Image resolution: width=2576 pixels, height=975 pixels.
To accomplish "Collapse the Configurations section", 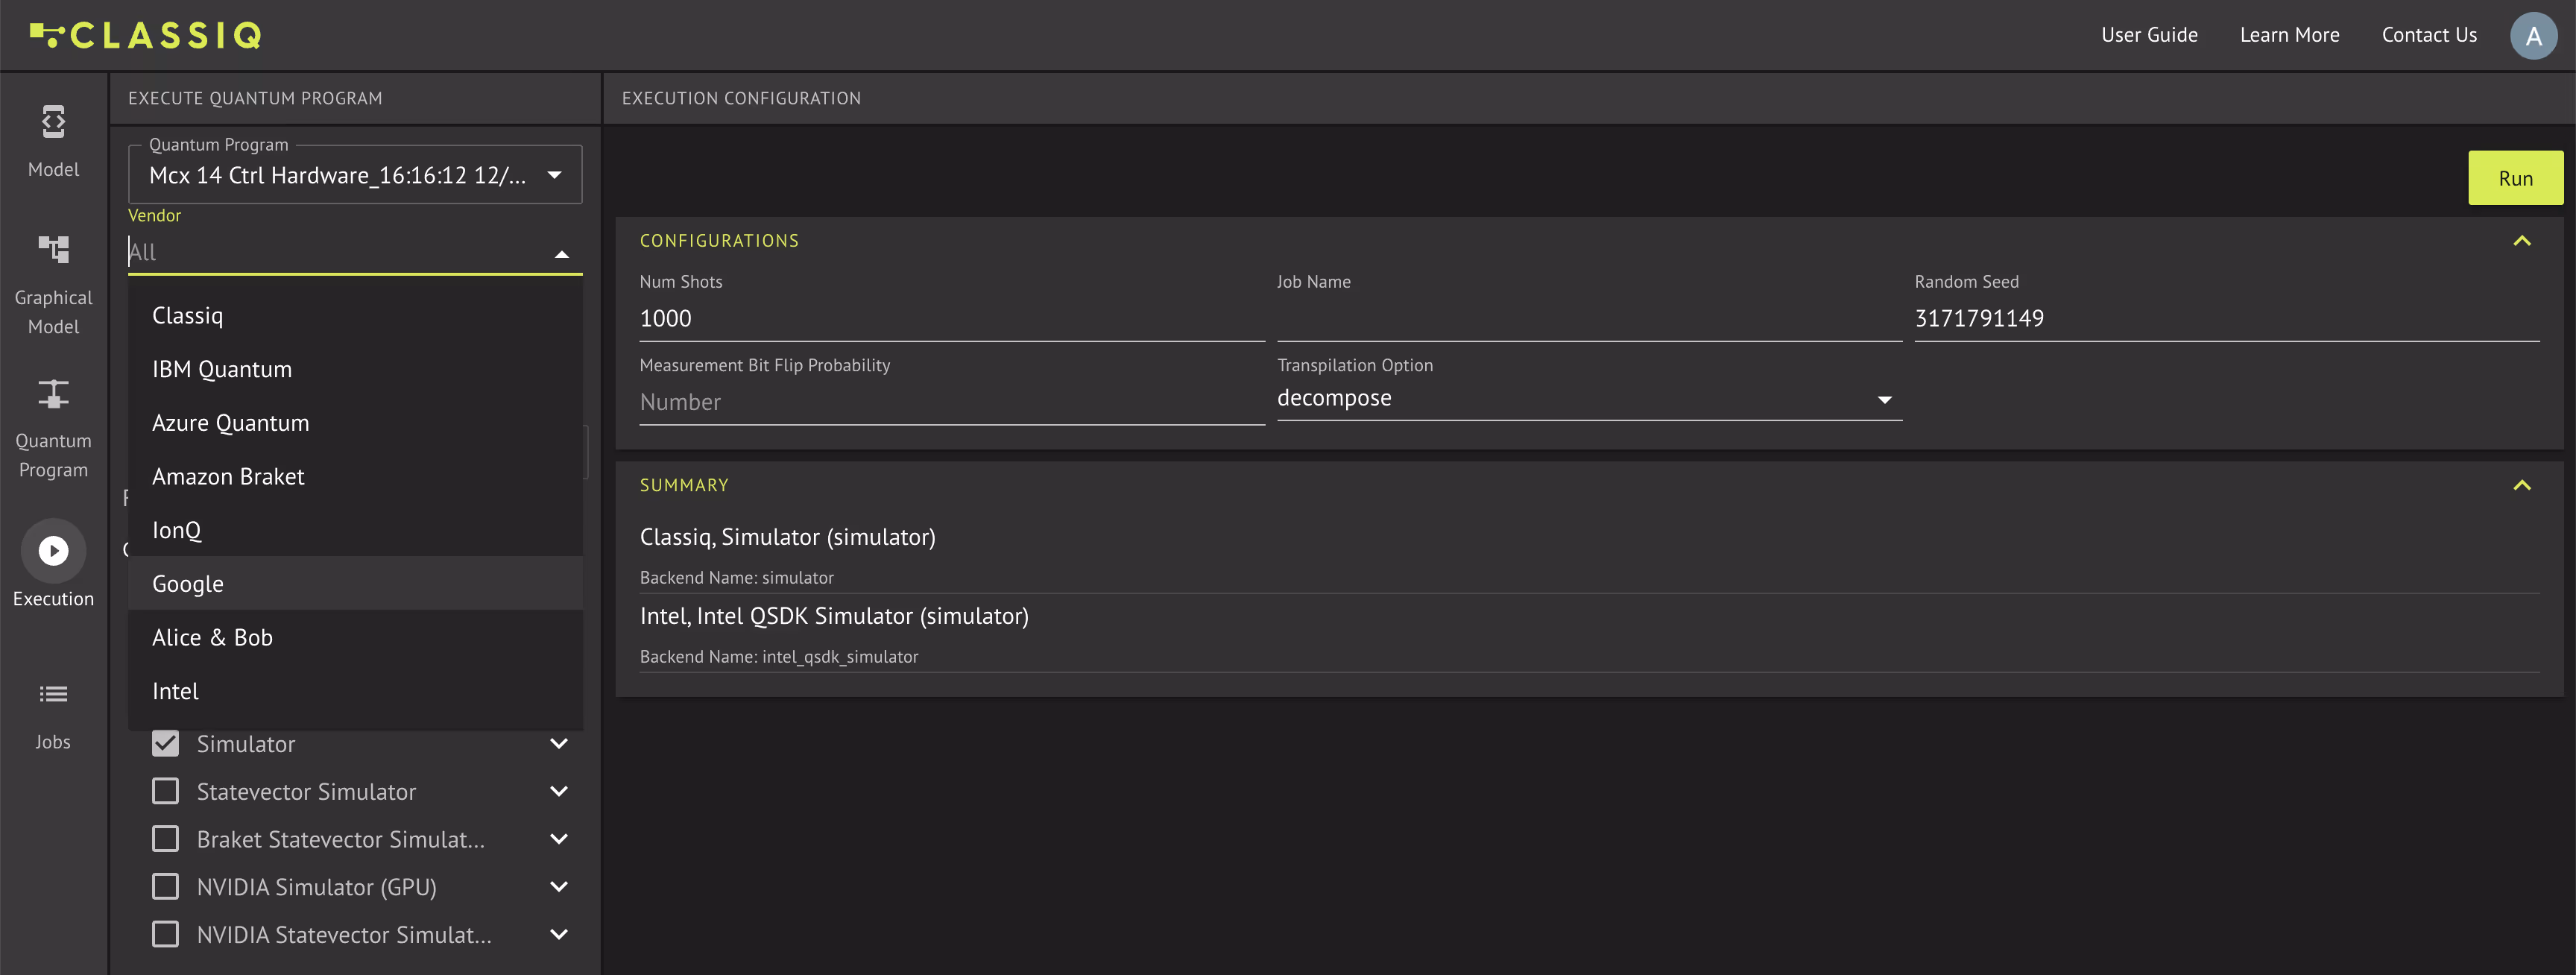I will coord(2521,241).
